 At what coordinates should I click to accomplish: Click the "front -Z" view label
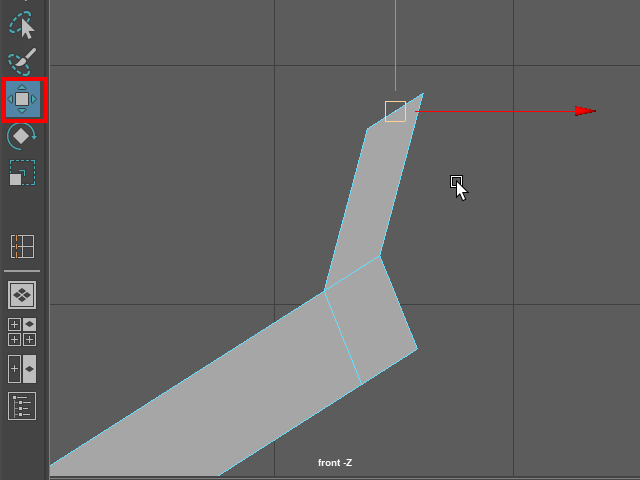click(335, 463)
